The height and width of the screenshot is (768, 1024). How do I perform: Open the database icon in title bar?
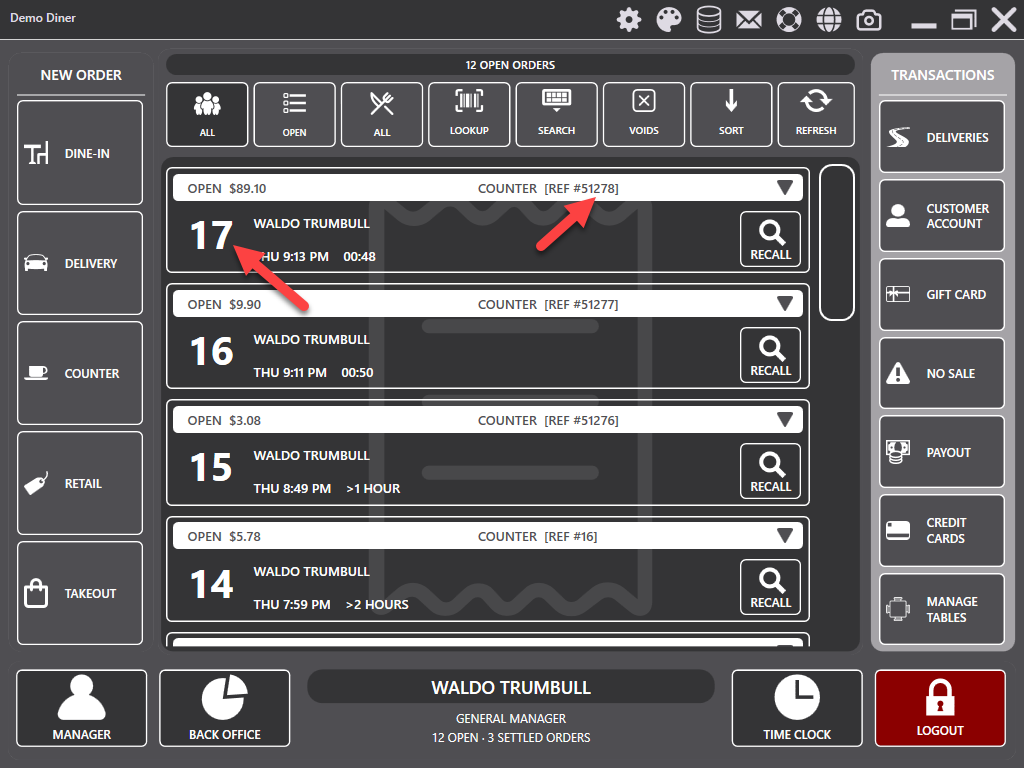point(709,19)
